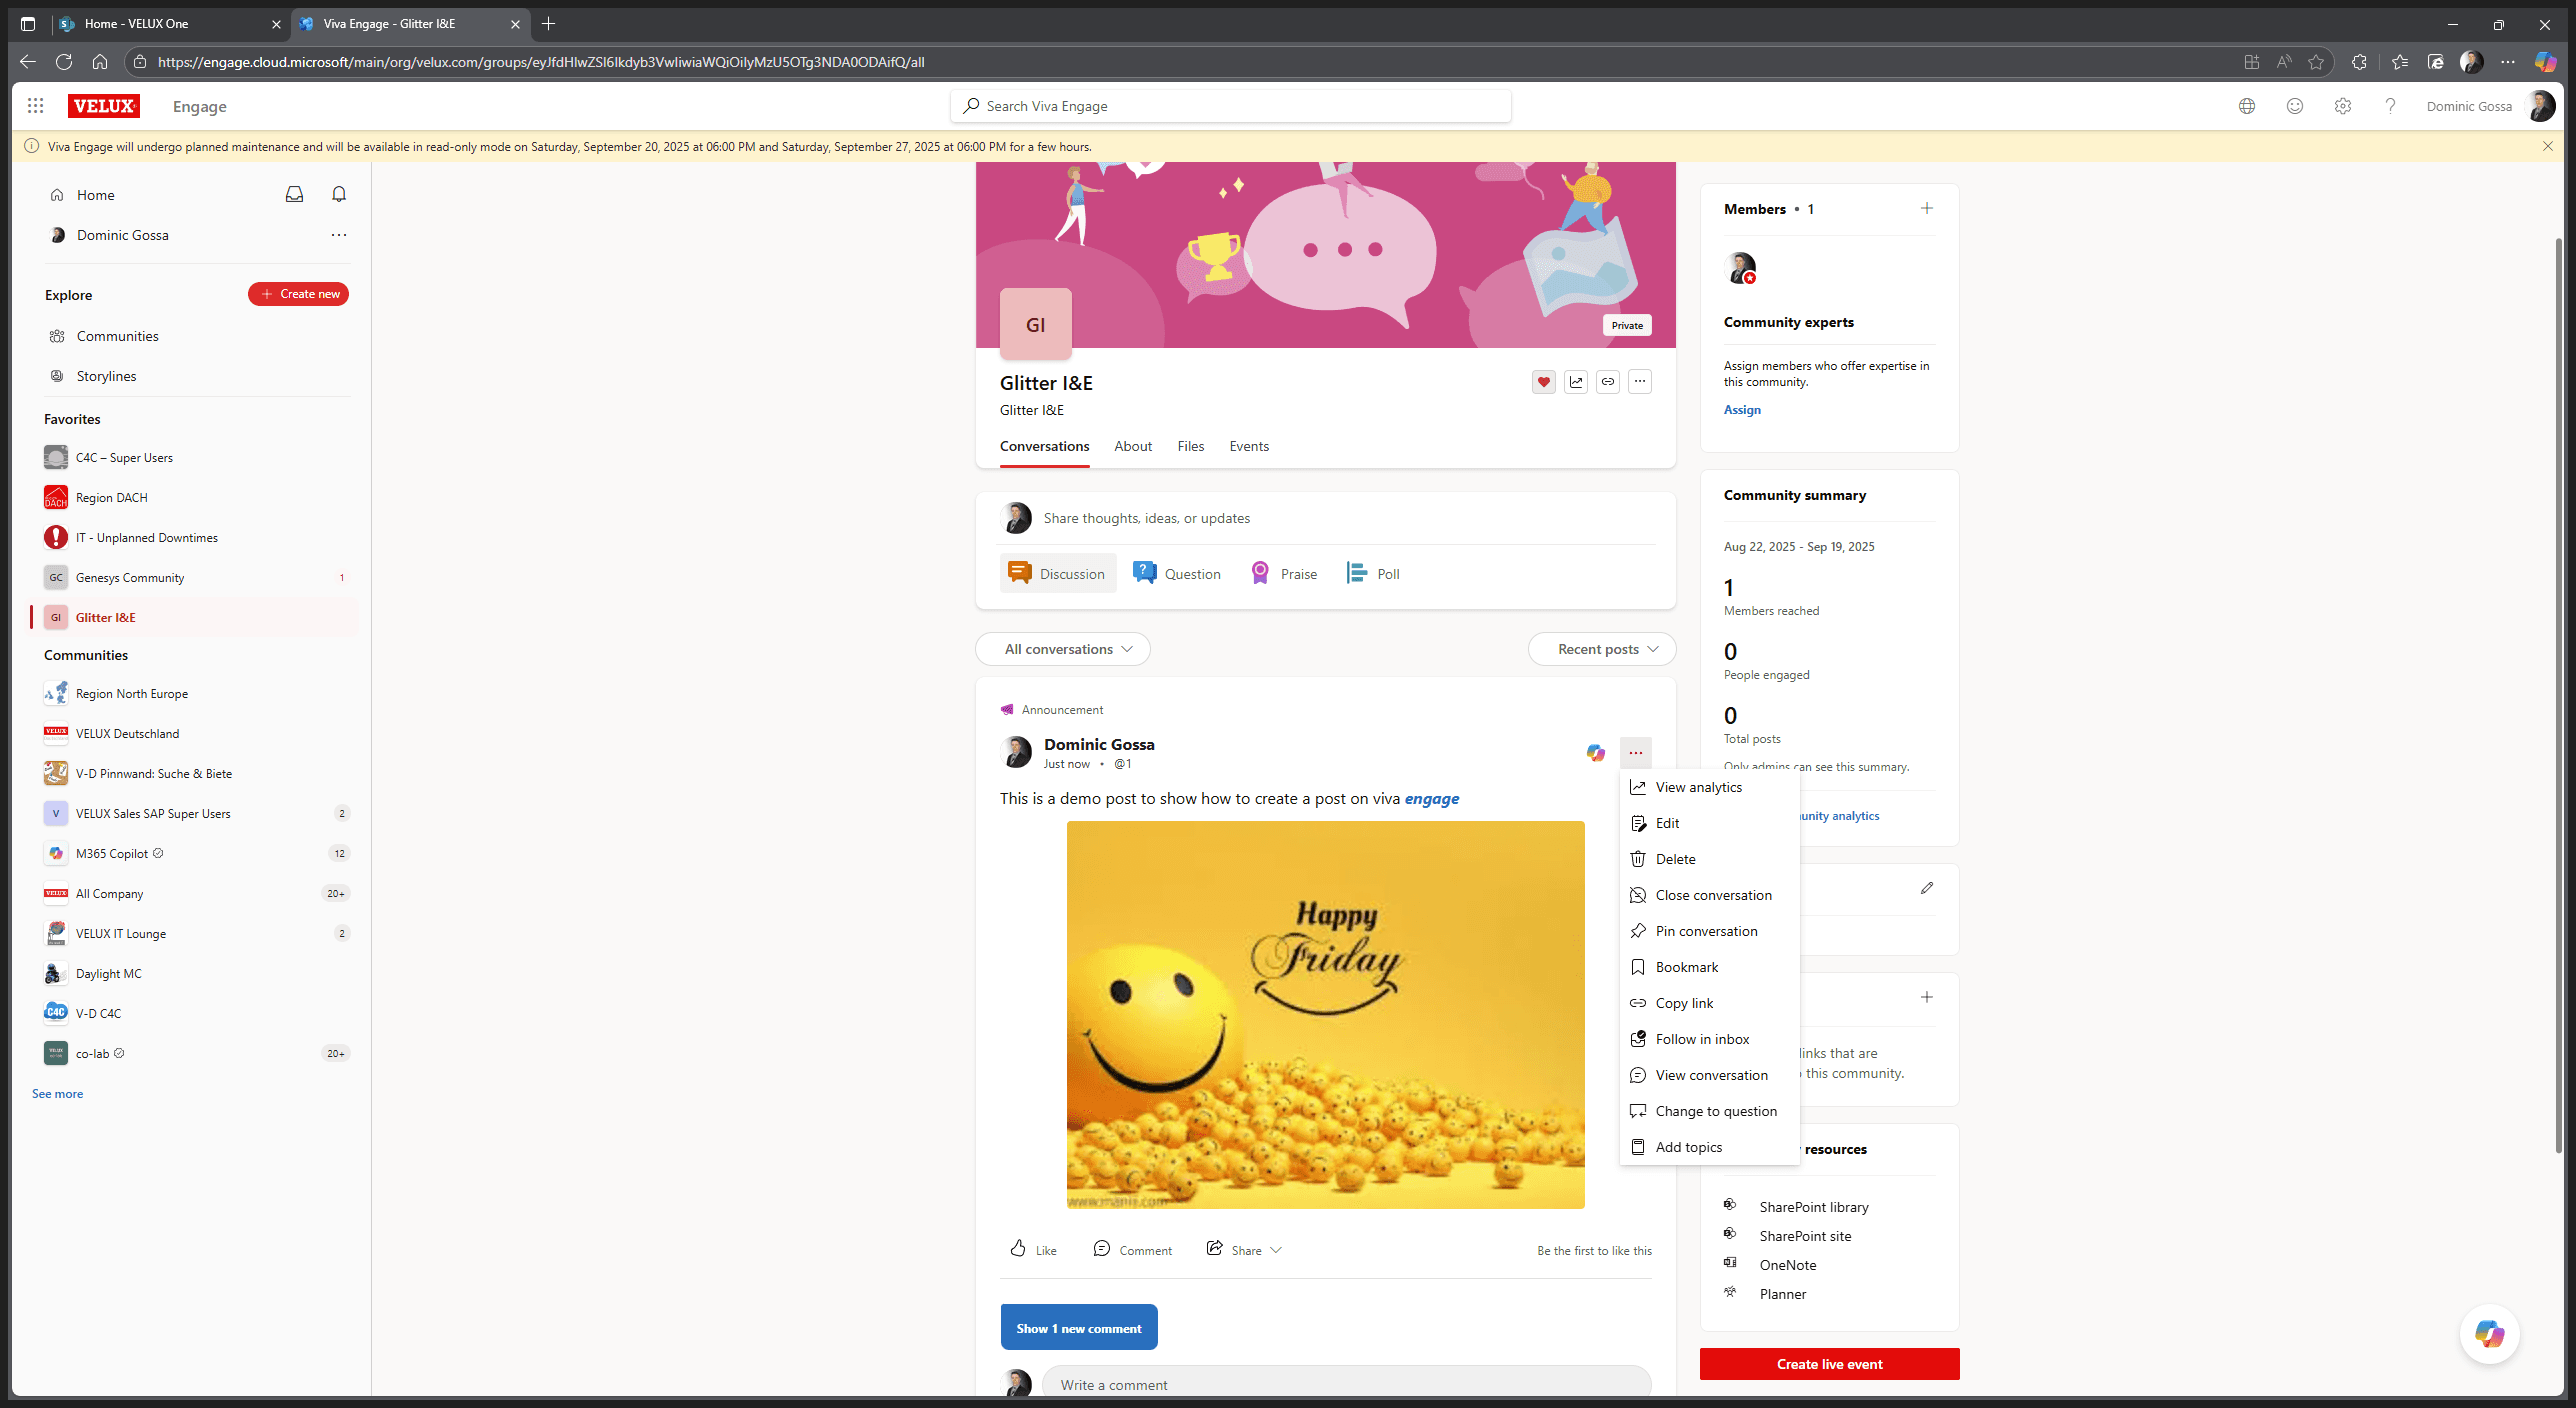Open the Home - VELUX One browser tab
This screenshot has width=2576, height=1408.
tap(170, 24)
